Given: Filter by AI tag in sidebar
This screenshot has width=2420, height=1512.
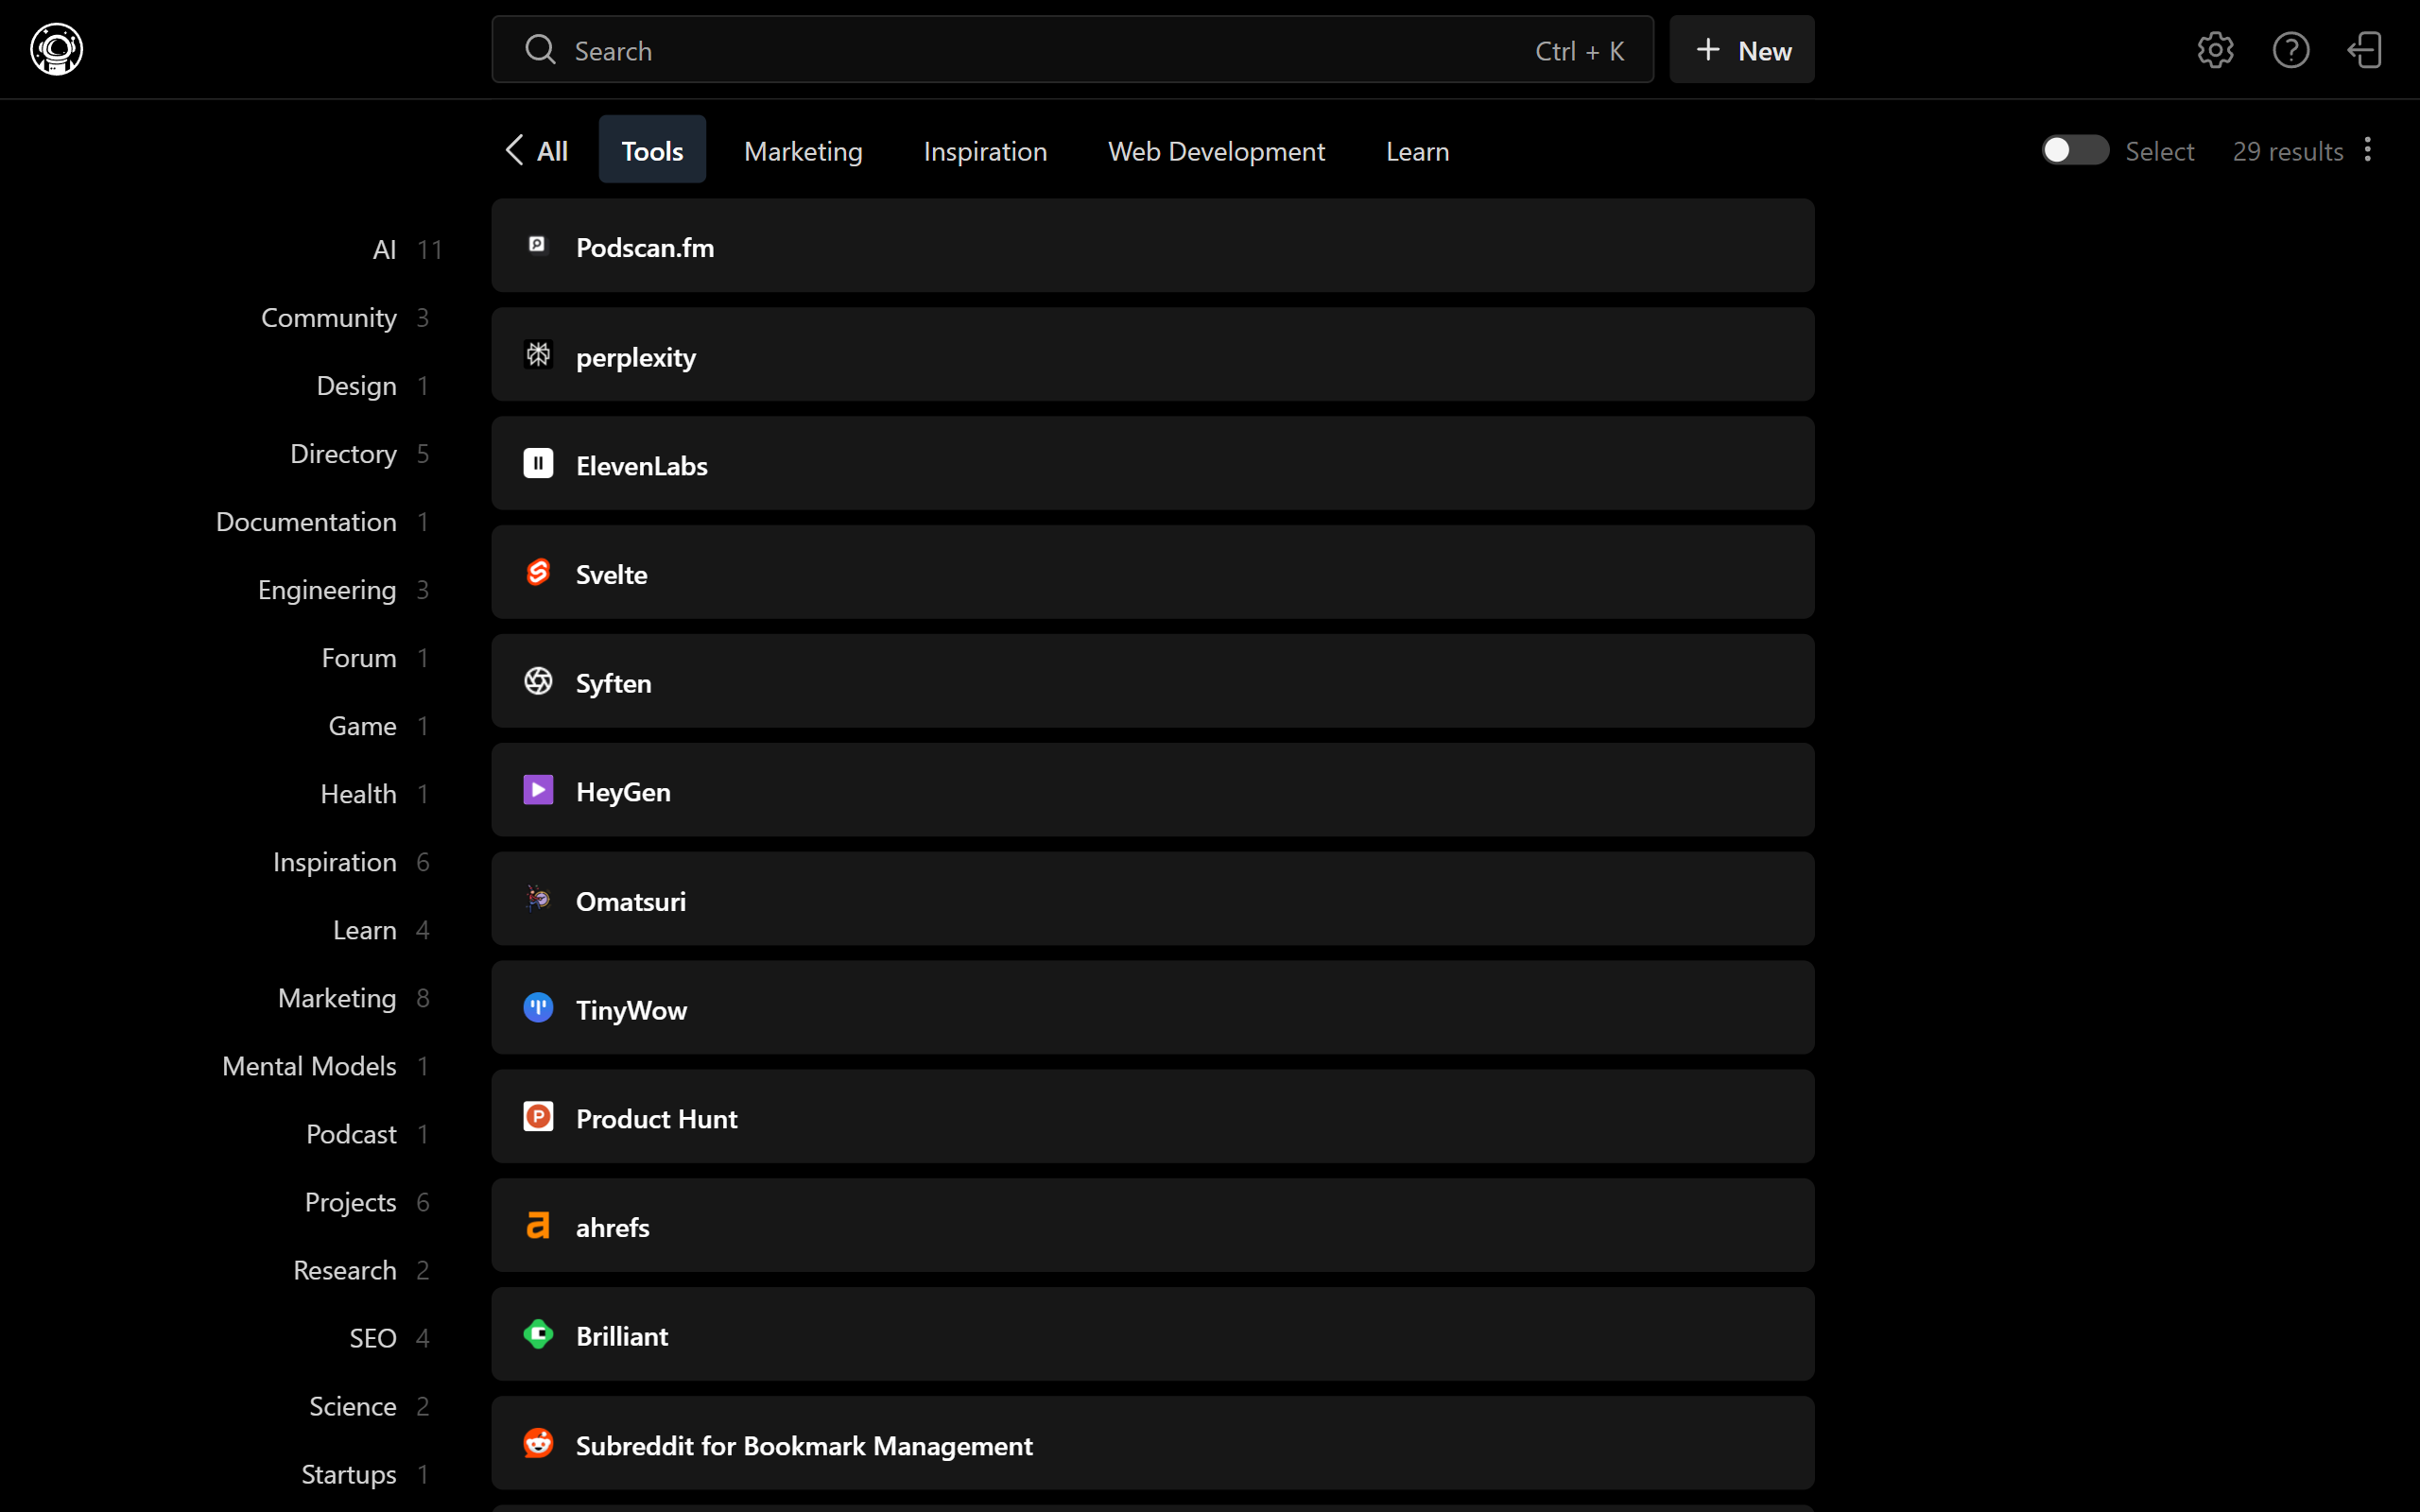Looking at the screenshot, I should pos(385,250).
